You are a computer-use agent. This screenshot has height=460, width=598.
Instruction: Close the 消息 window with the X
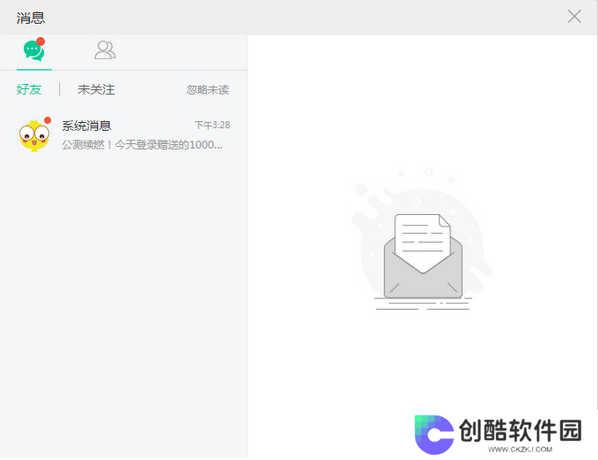(574, 17)
